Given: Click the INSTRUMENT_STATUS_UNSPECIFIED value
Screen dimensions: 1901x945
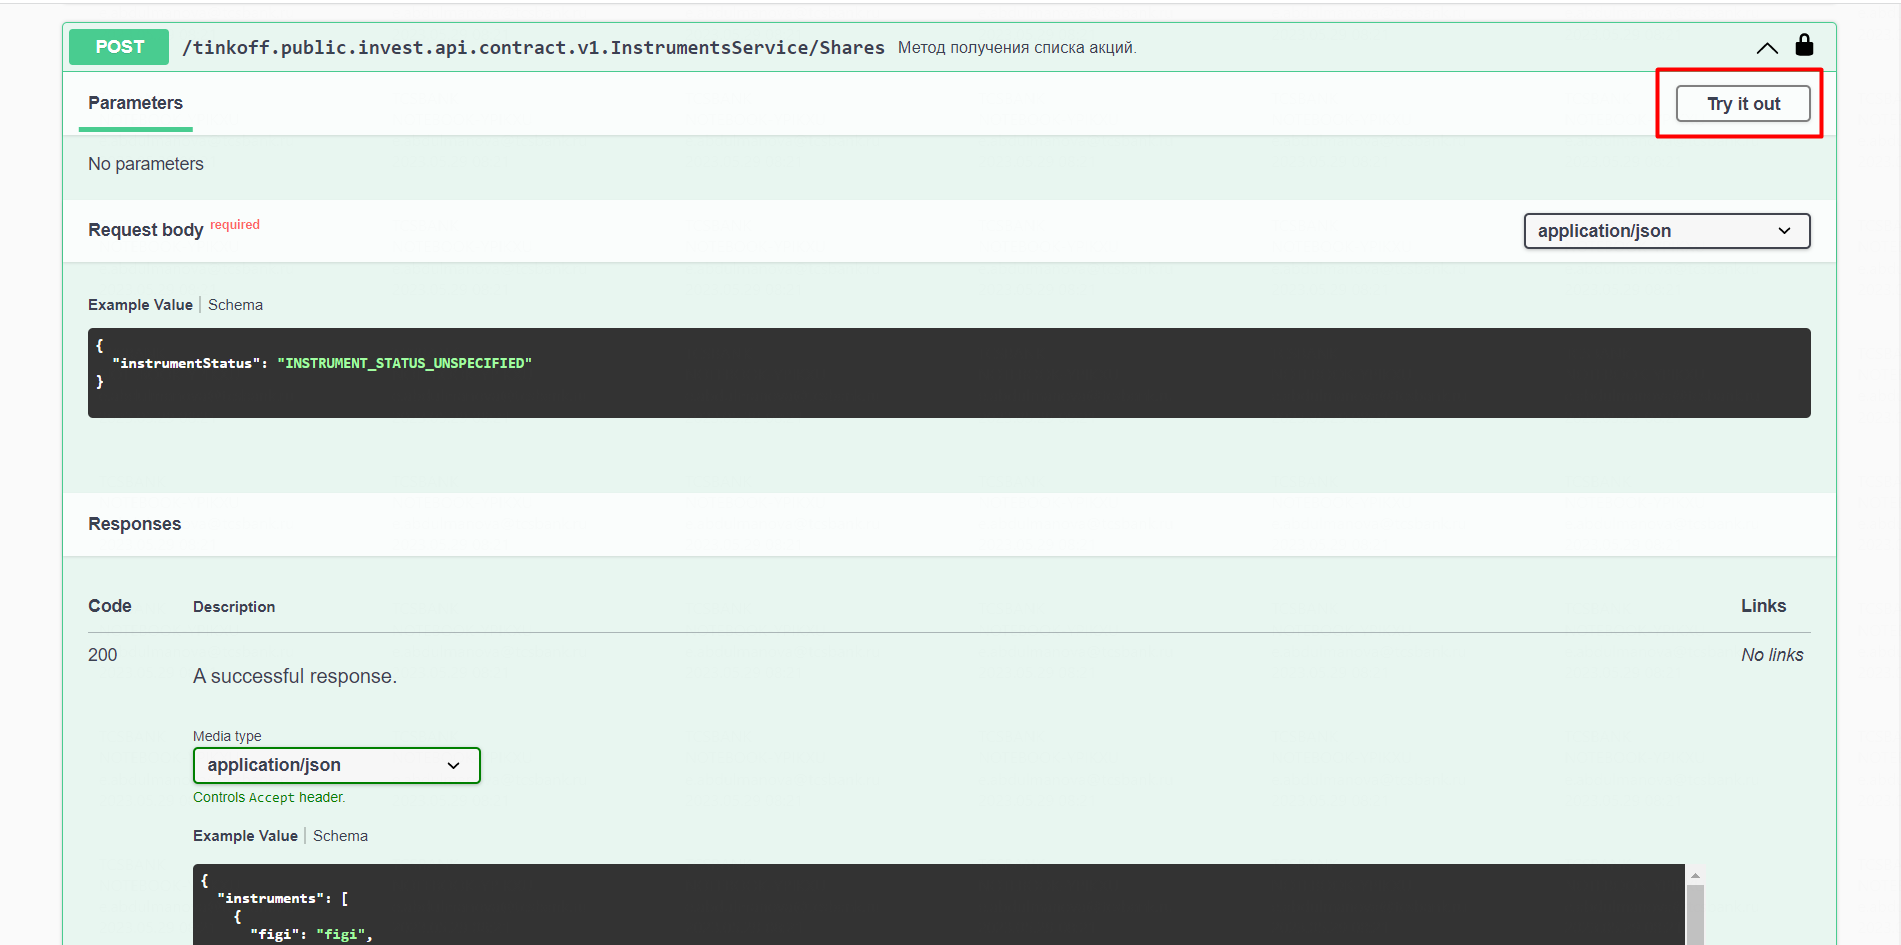Looking at the screenshot, I should point(404,363).
